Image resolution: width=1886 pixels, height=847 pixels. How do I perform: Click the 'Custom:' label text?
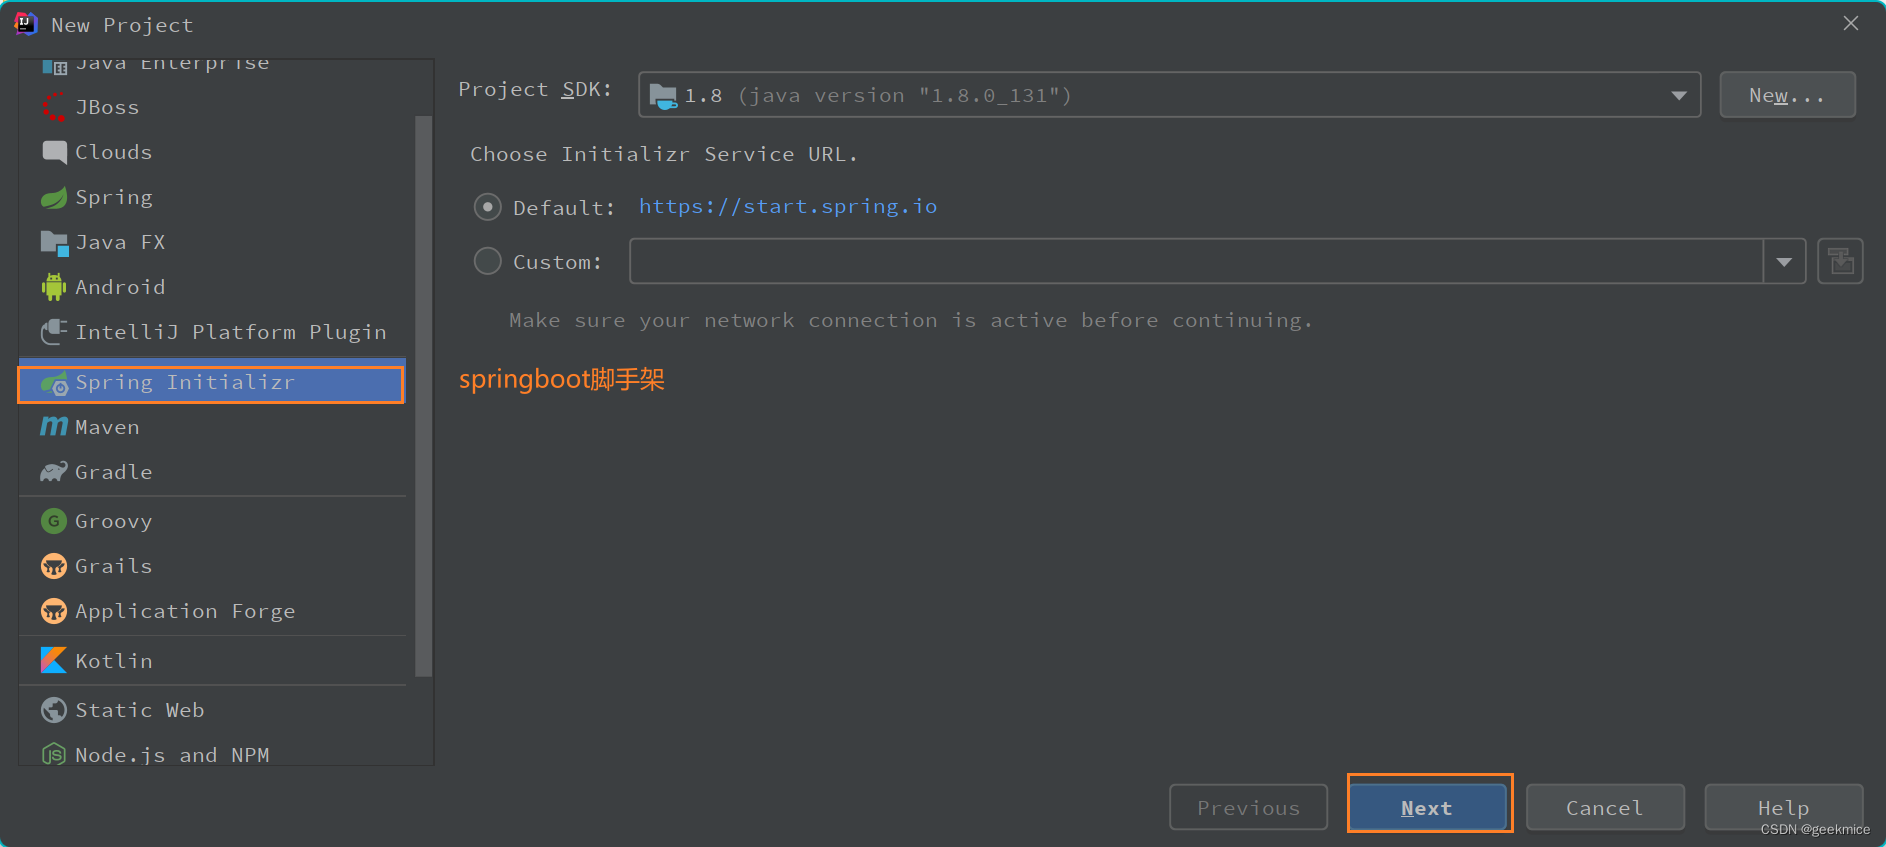pos(557,261)
